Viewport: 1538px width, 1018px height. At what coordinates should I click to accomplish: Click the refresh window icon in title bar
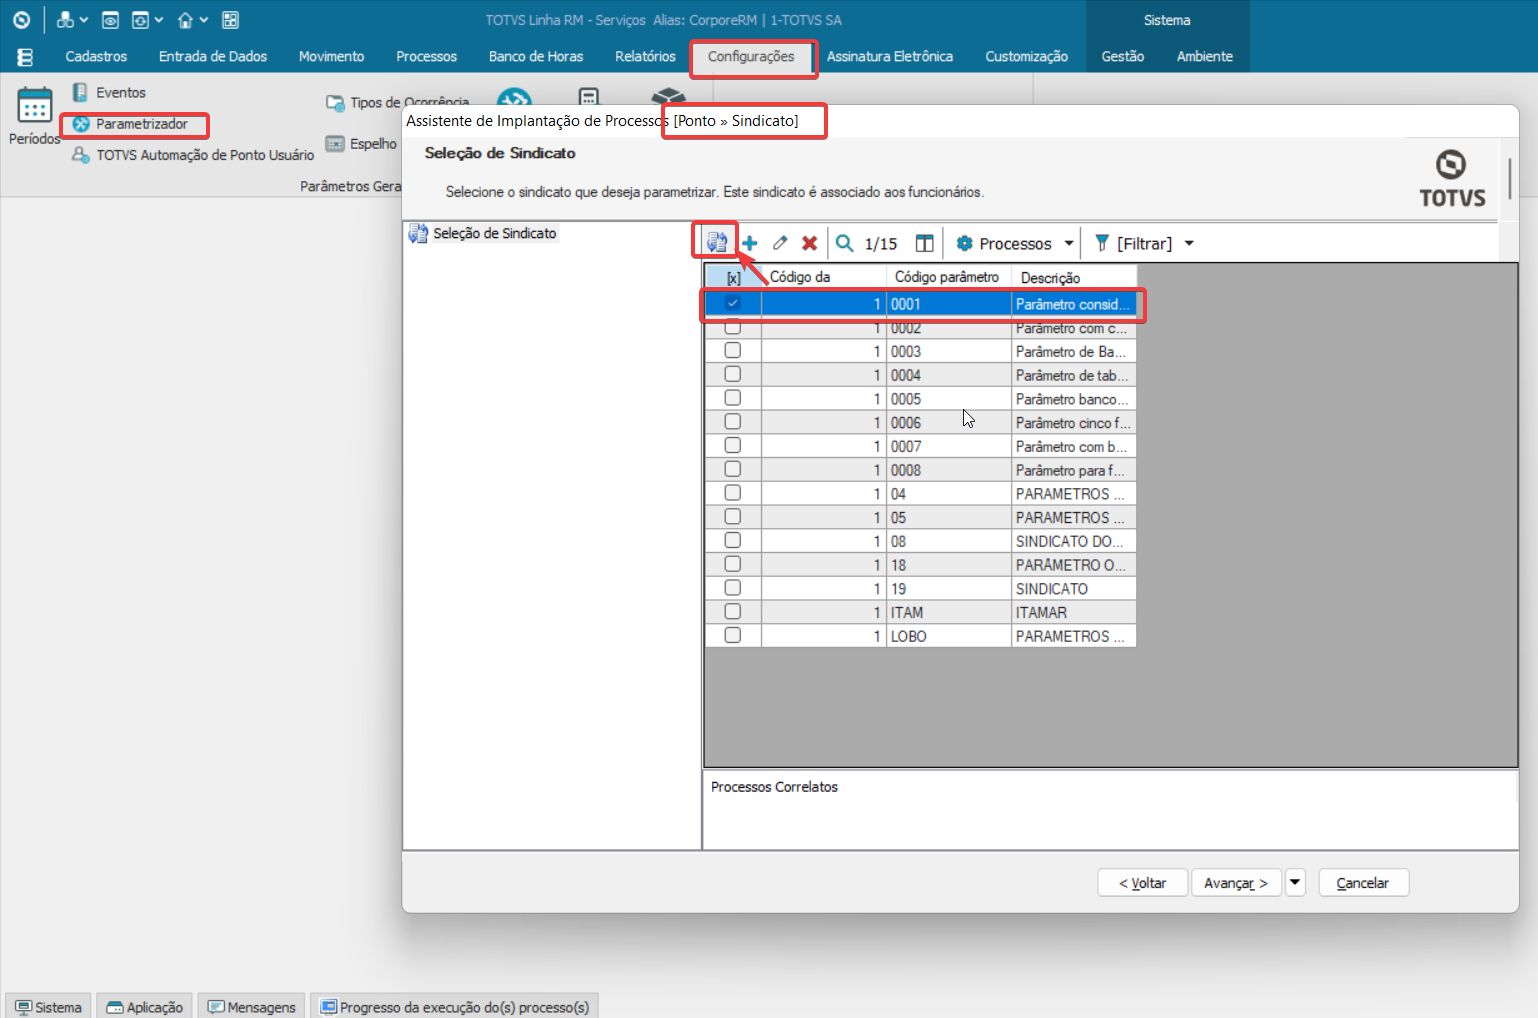pyautogui.click(x=141, y=20)
